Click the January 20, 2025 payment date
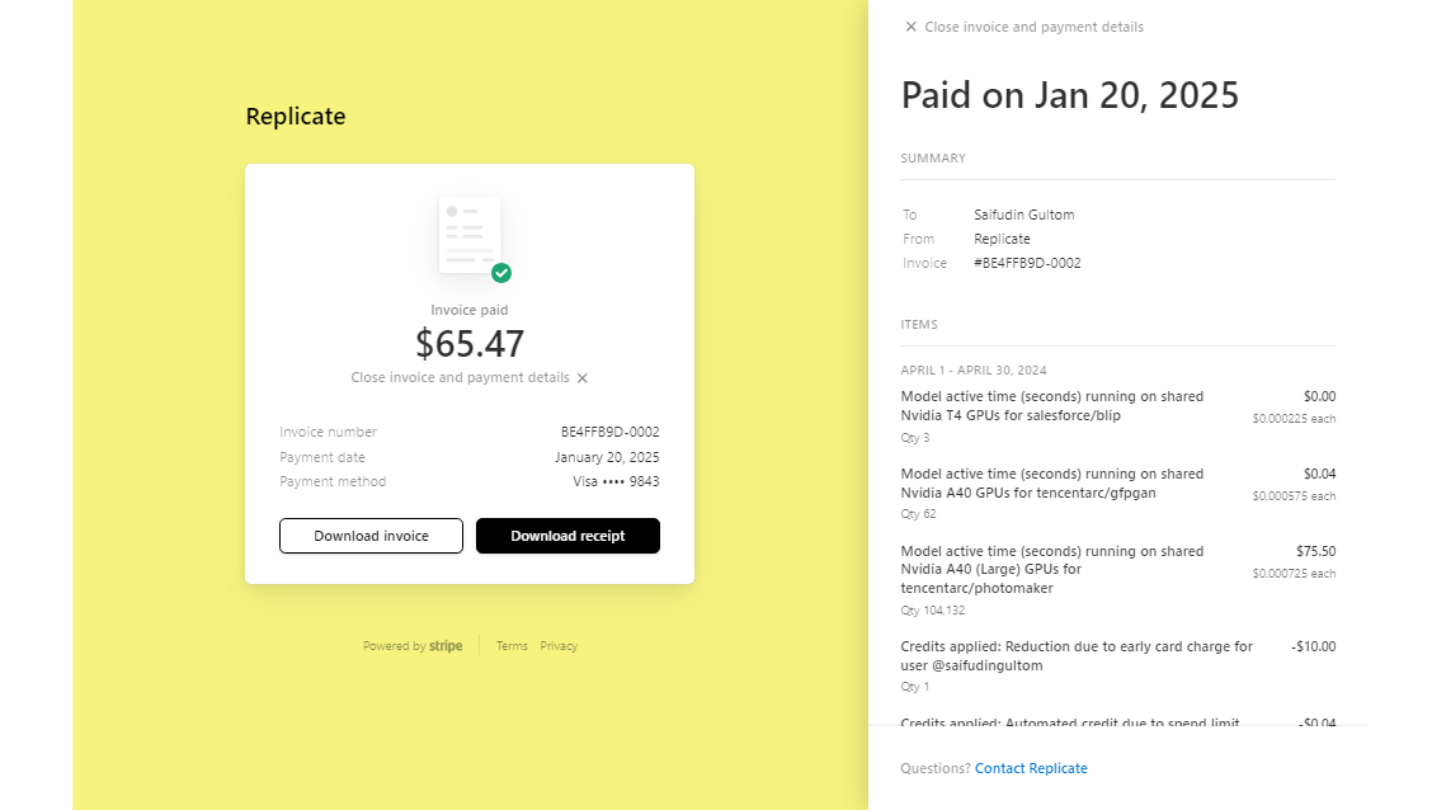This screenshot has width=1440, height=810. (x=607, y=457)
